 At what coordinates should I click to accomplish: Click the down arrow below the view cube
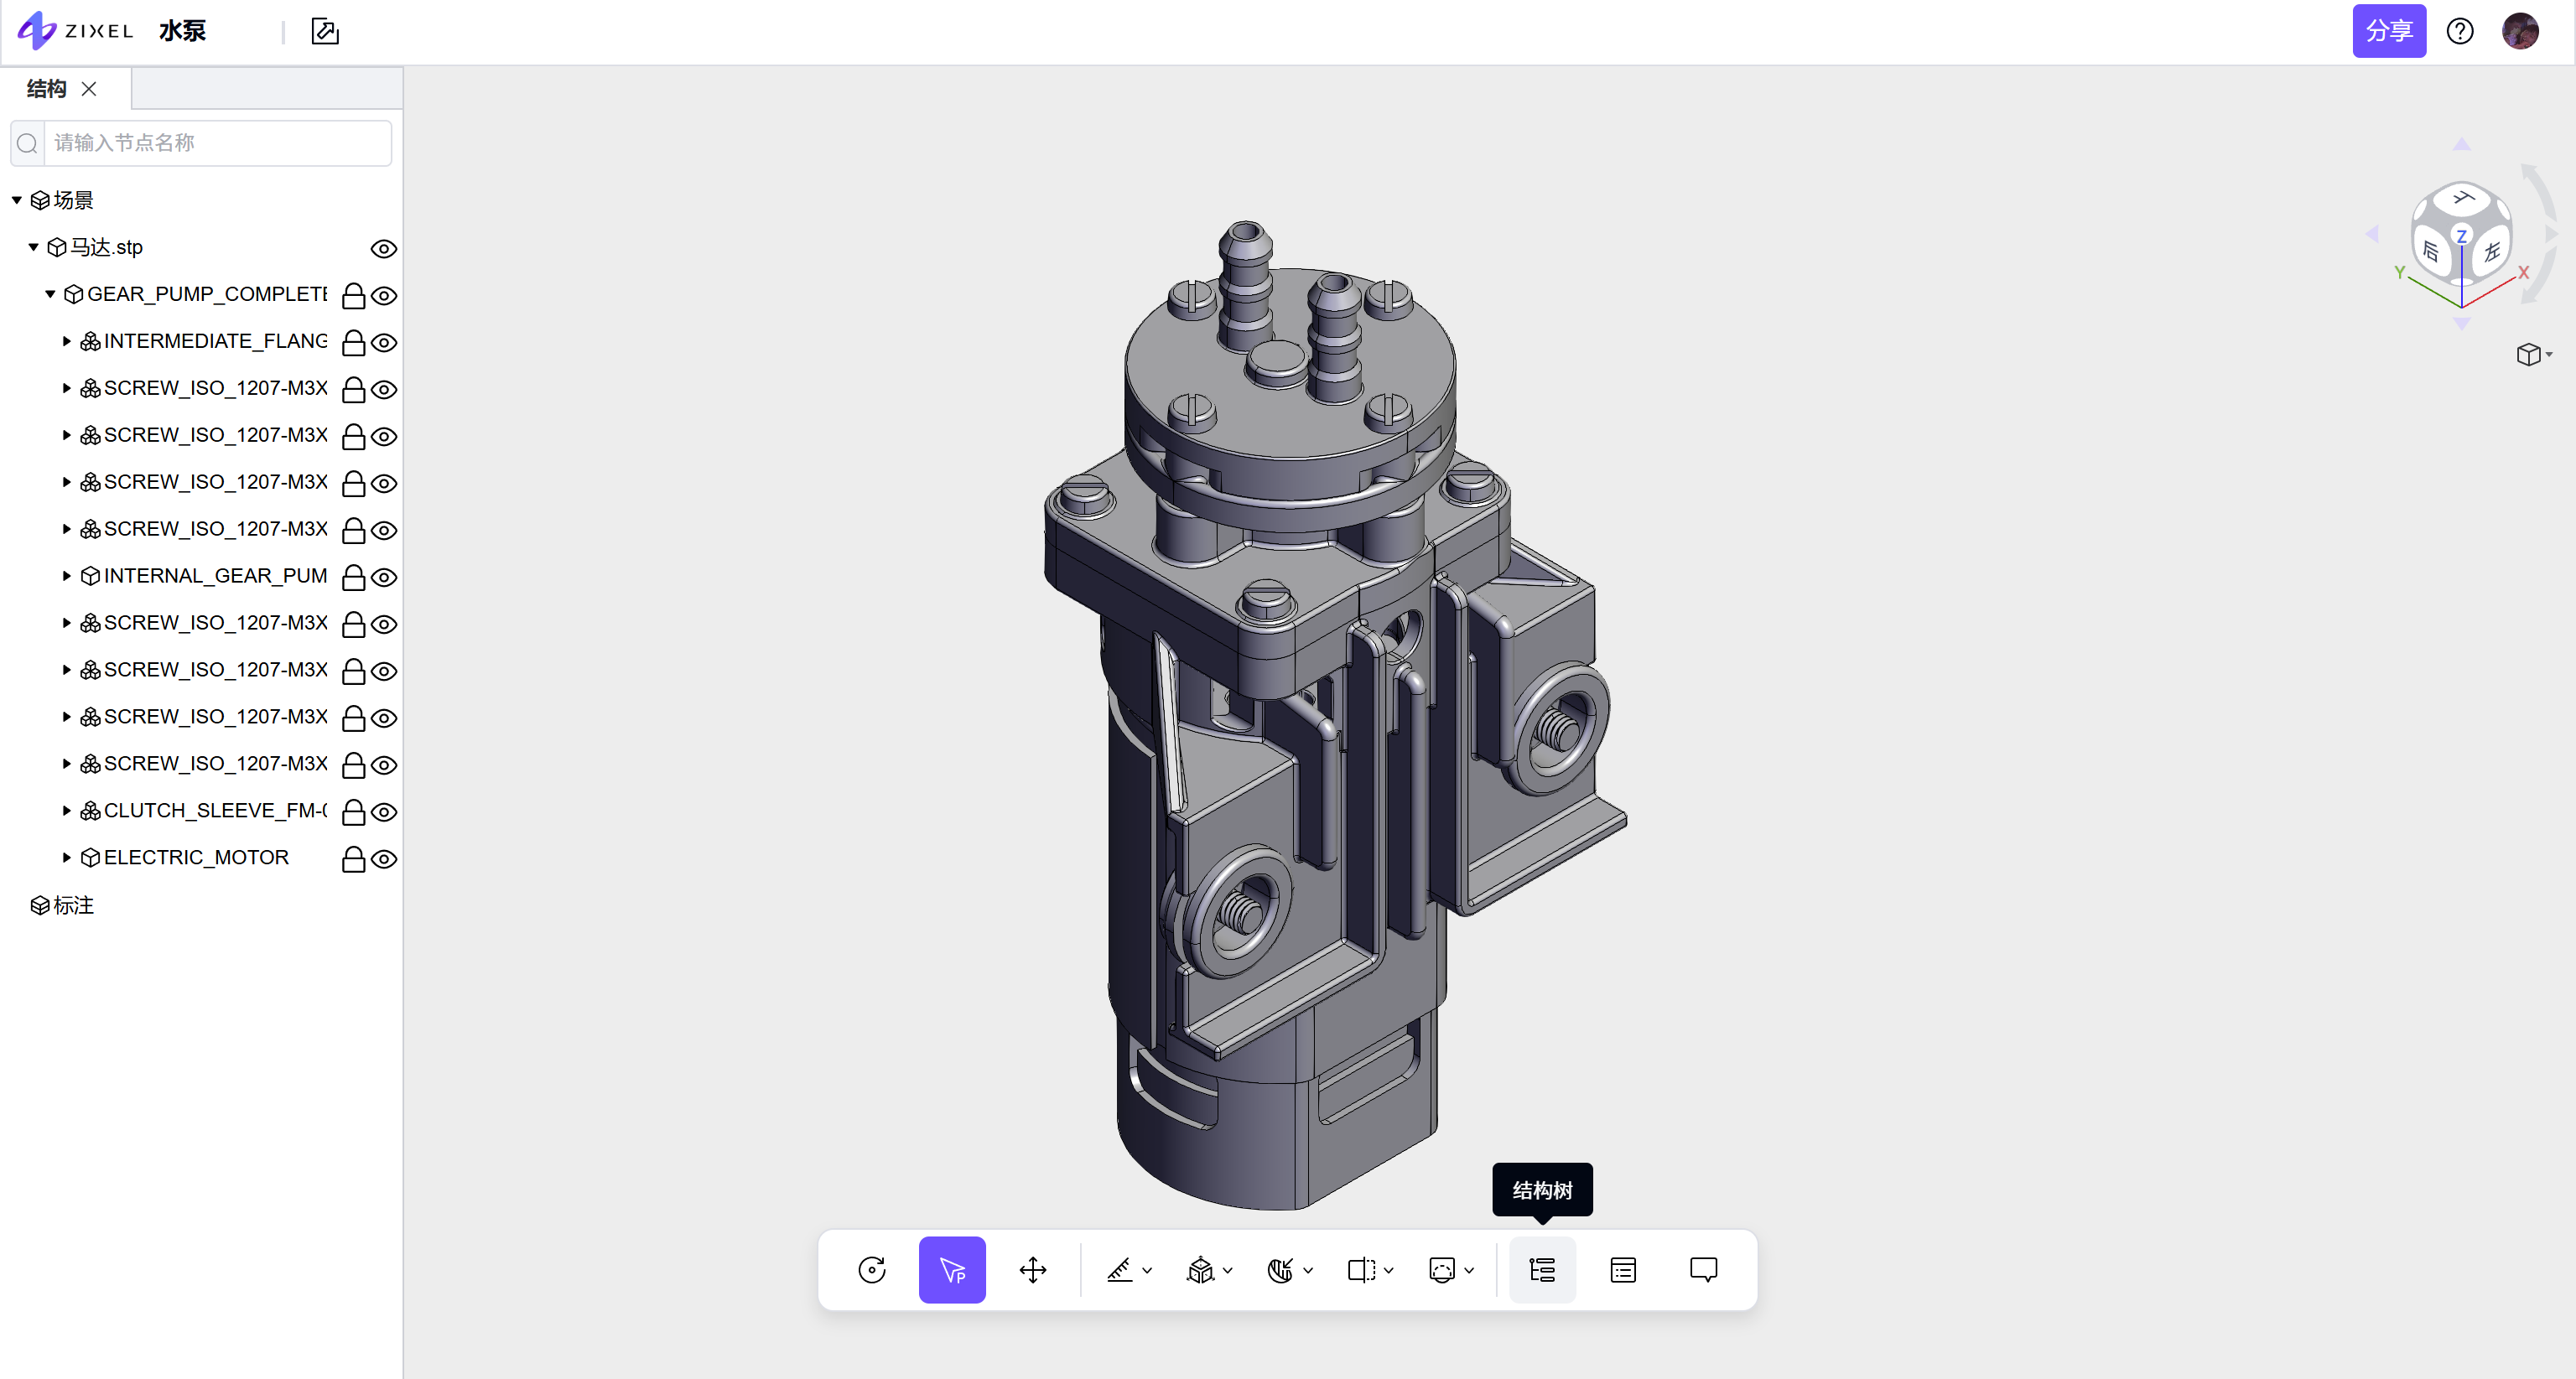point(2462,323)
